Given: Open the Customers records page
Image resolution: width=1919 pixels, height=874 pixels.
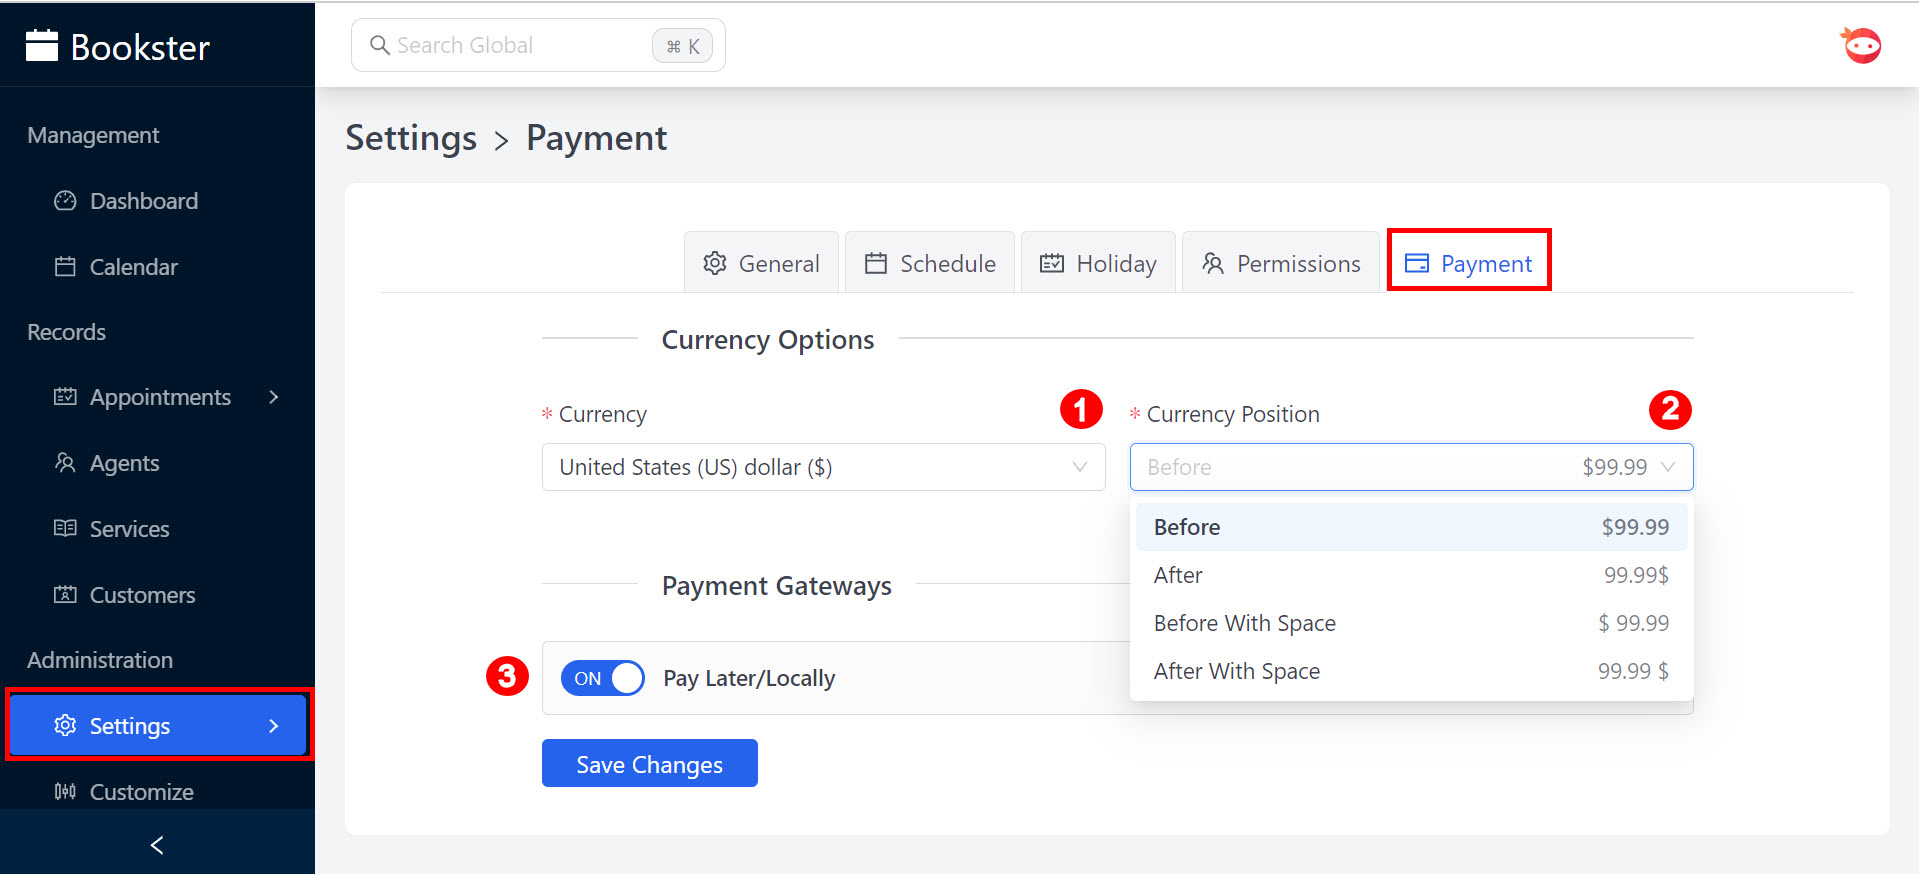Looking at the screenshot, I should [142, 595].
